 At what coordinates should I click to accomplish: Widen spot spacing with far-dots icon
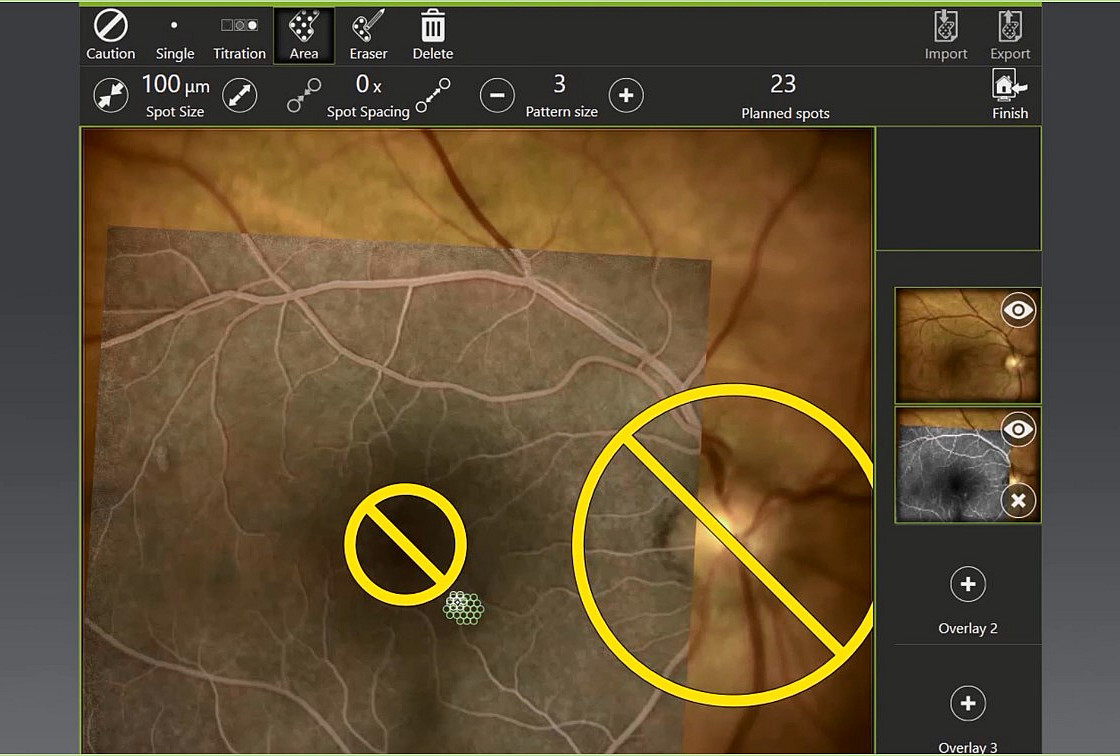[x=433, y=95]
